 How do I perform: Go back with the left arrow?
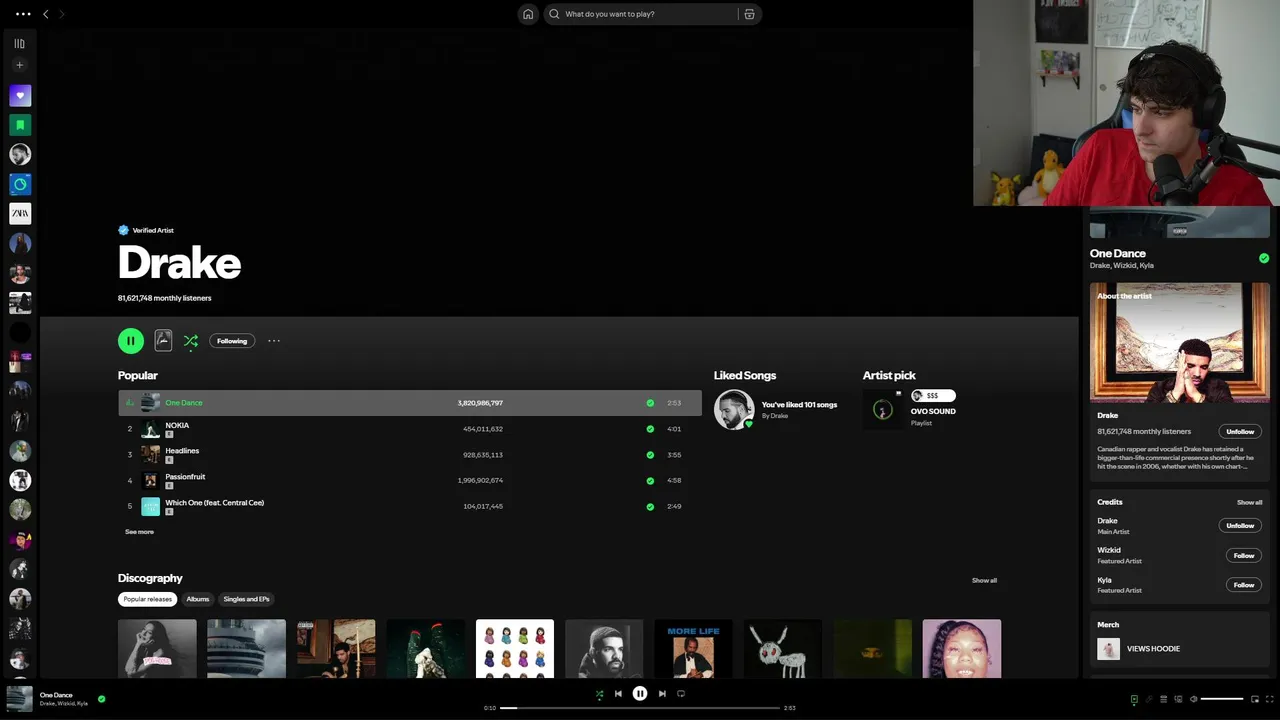45,14
